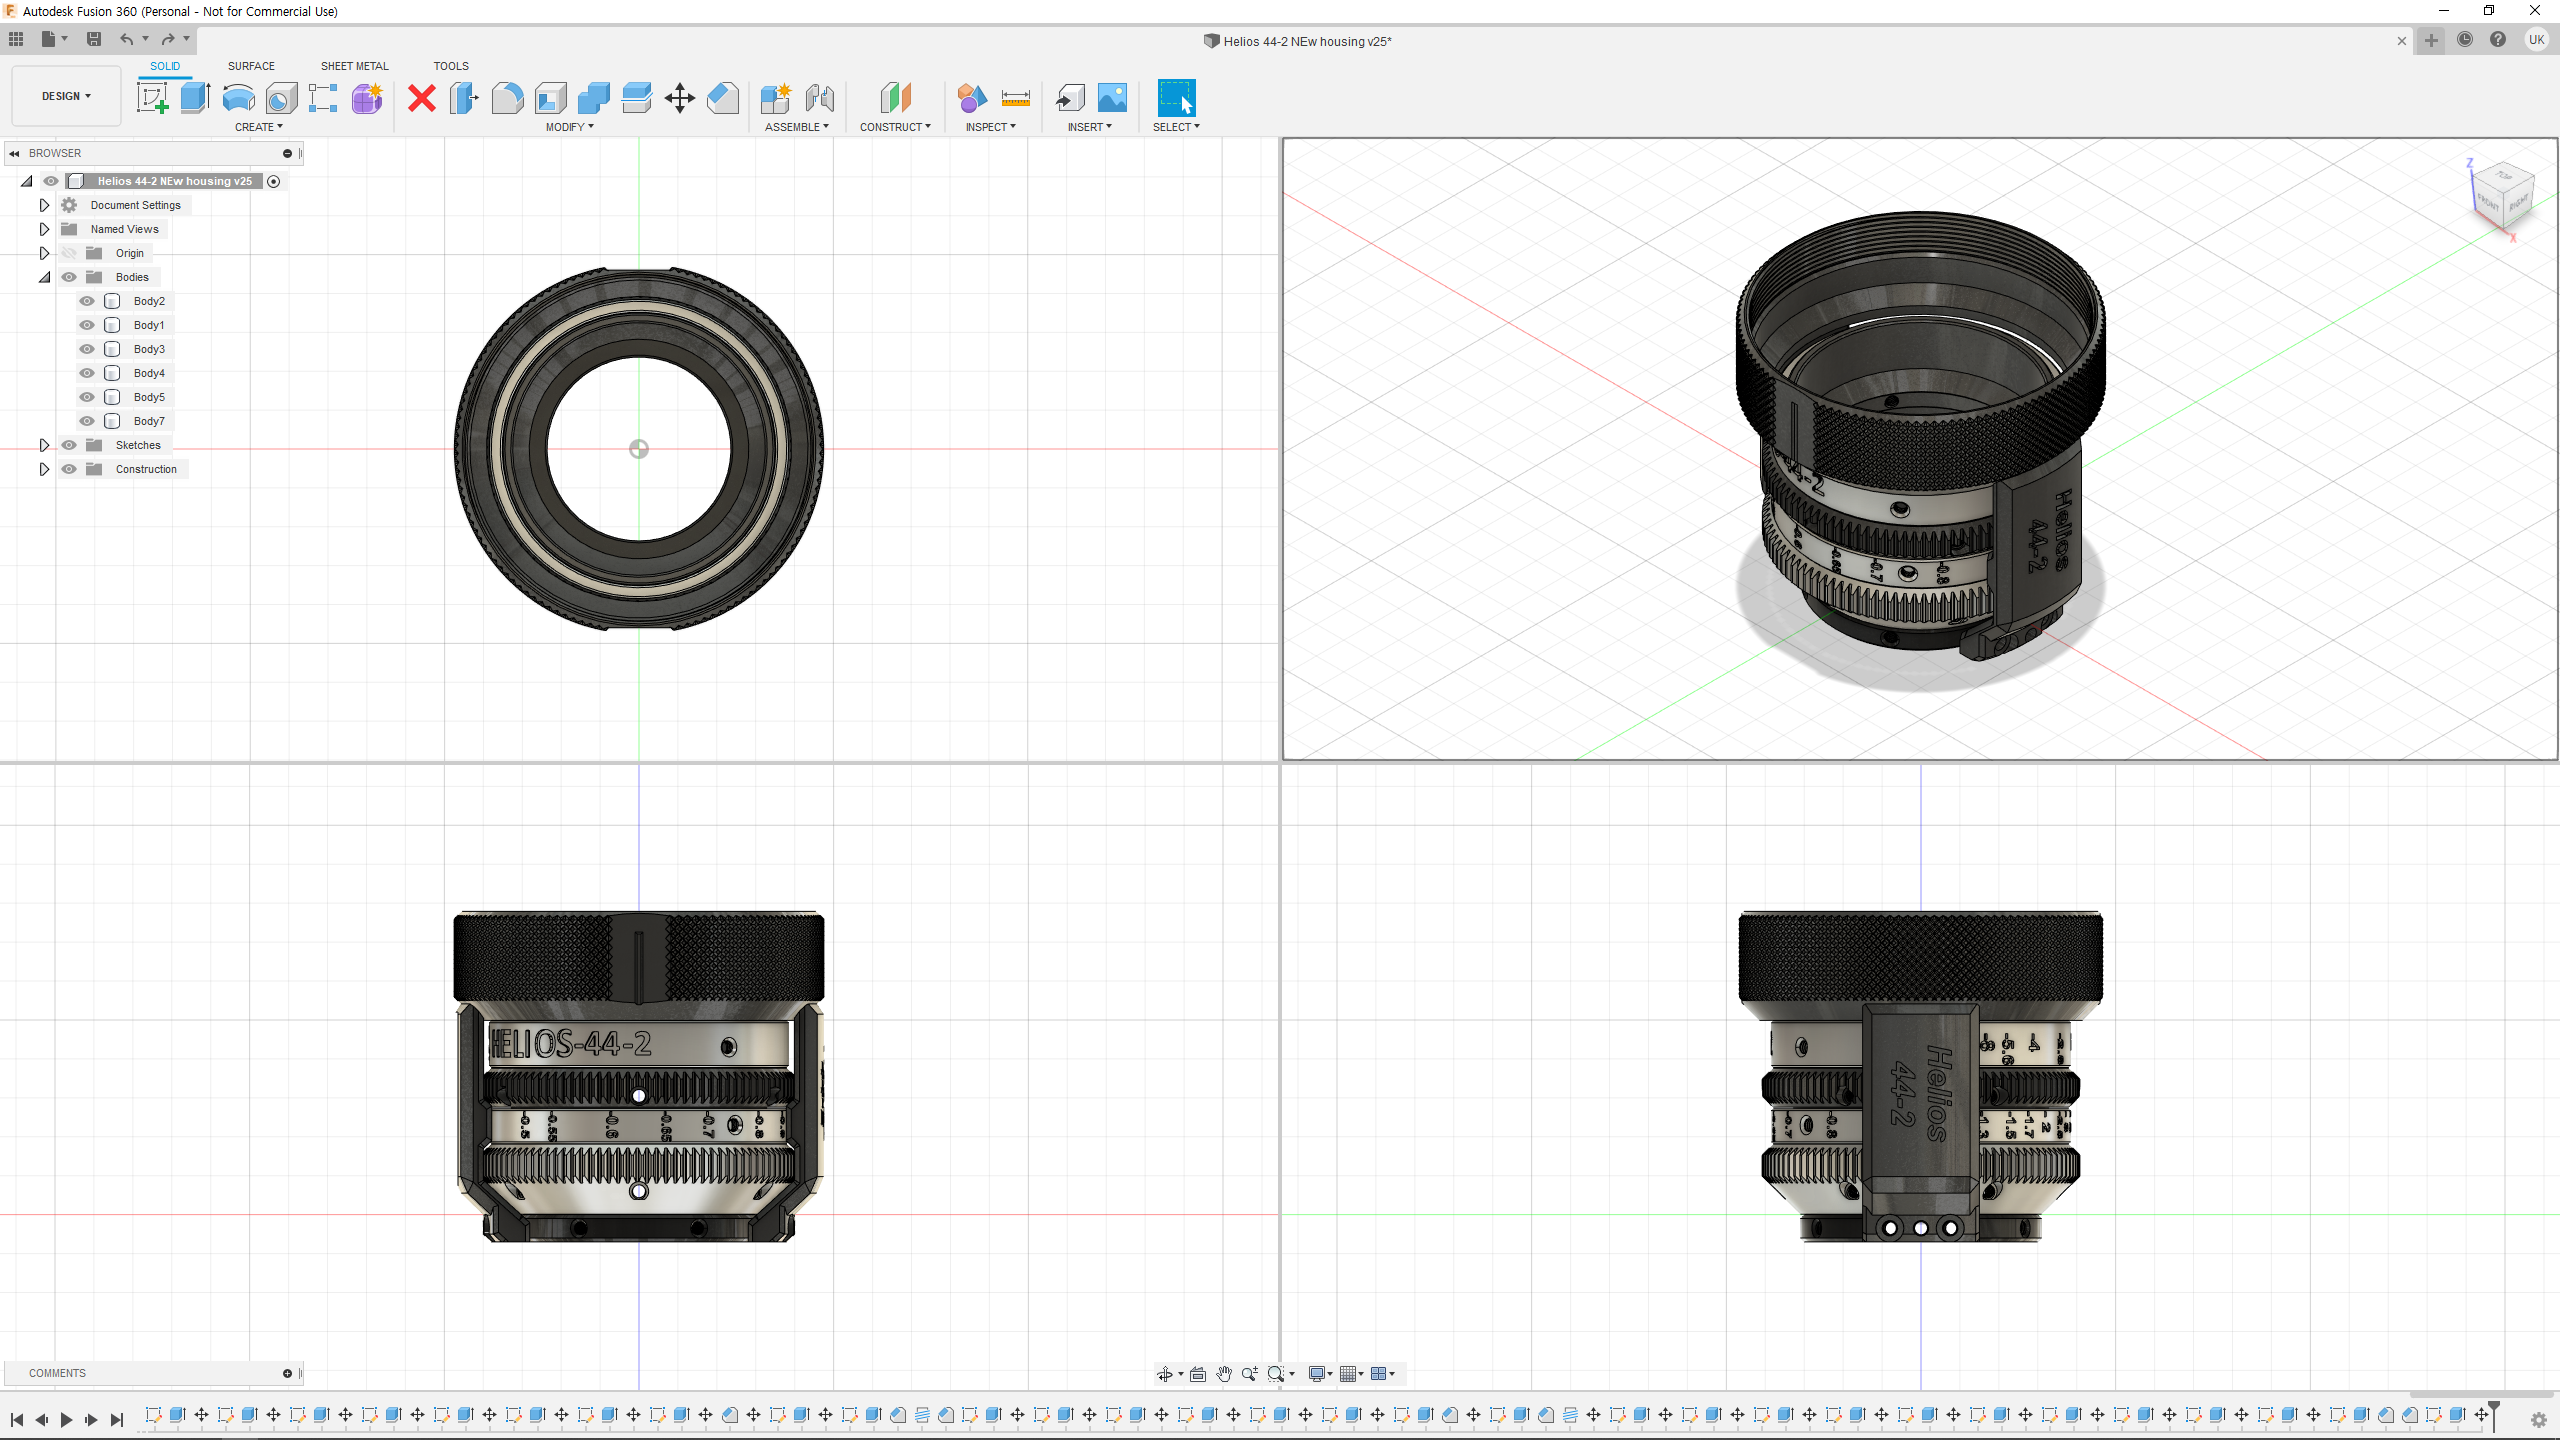The image size is (2560, 1440).
Task: Collapse the Bodies folder
Action: (x=44, y=277)
